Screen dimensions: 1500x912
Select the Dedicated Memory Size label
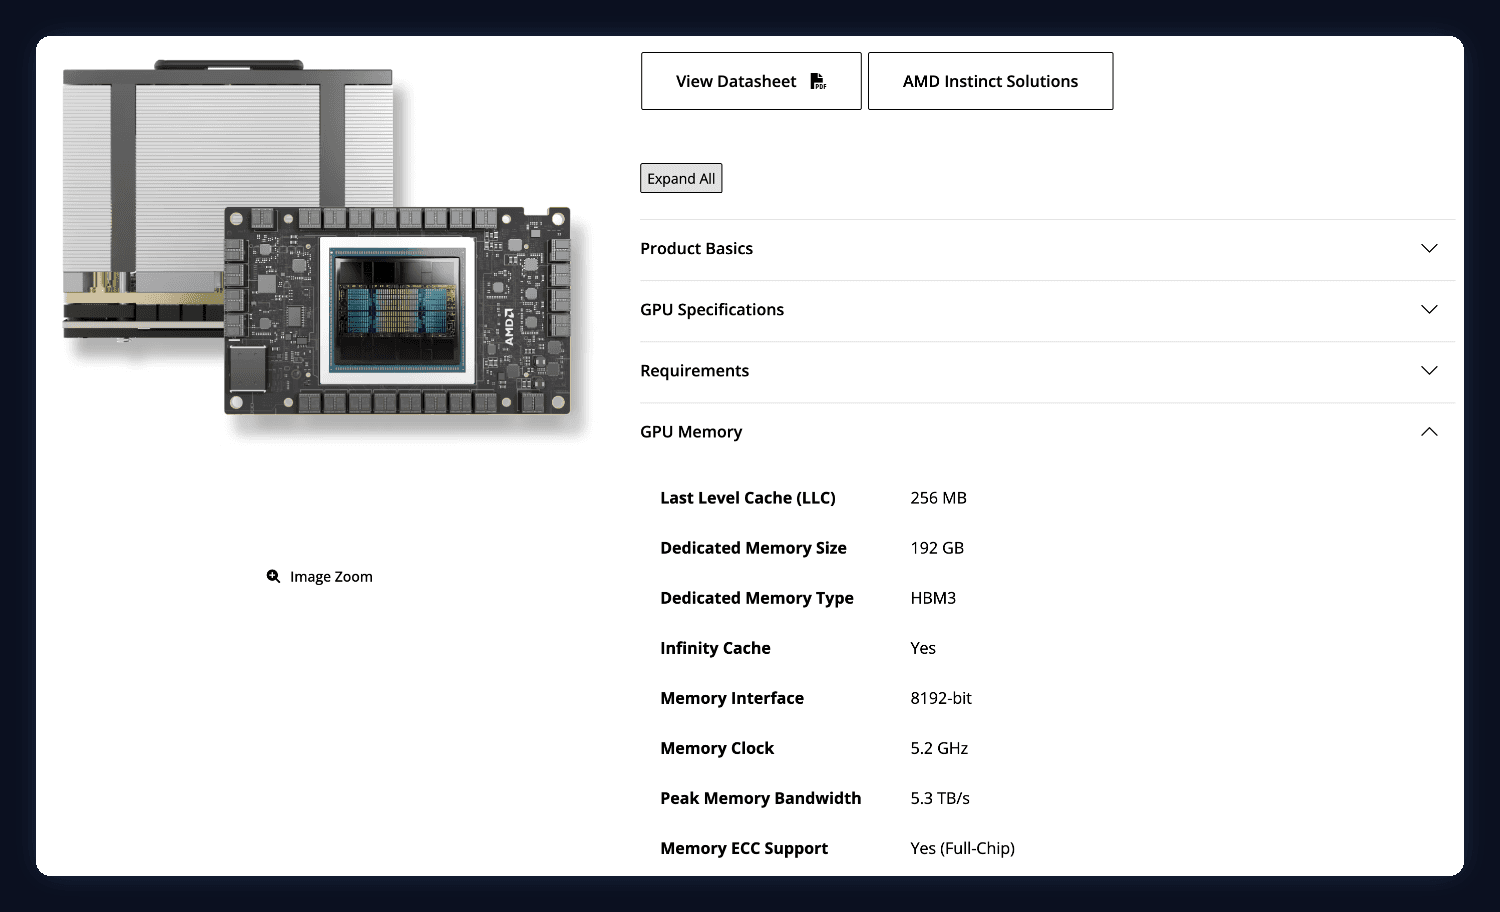point(753,547)
